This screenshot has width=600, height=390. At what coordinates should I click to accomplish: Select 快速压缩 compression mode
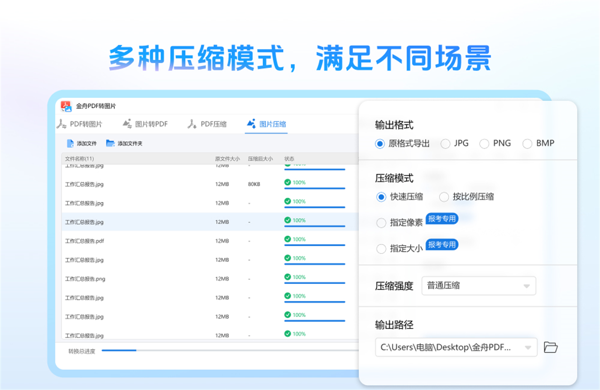pos(399,197)
